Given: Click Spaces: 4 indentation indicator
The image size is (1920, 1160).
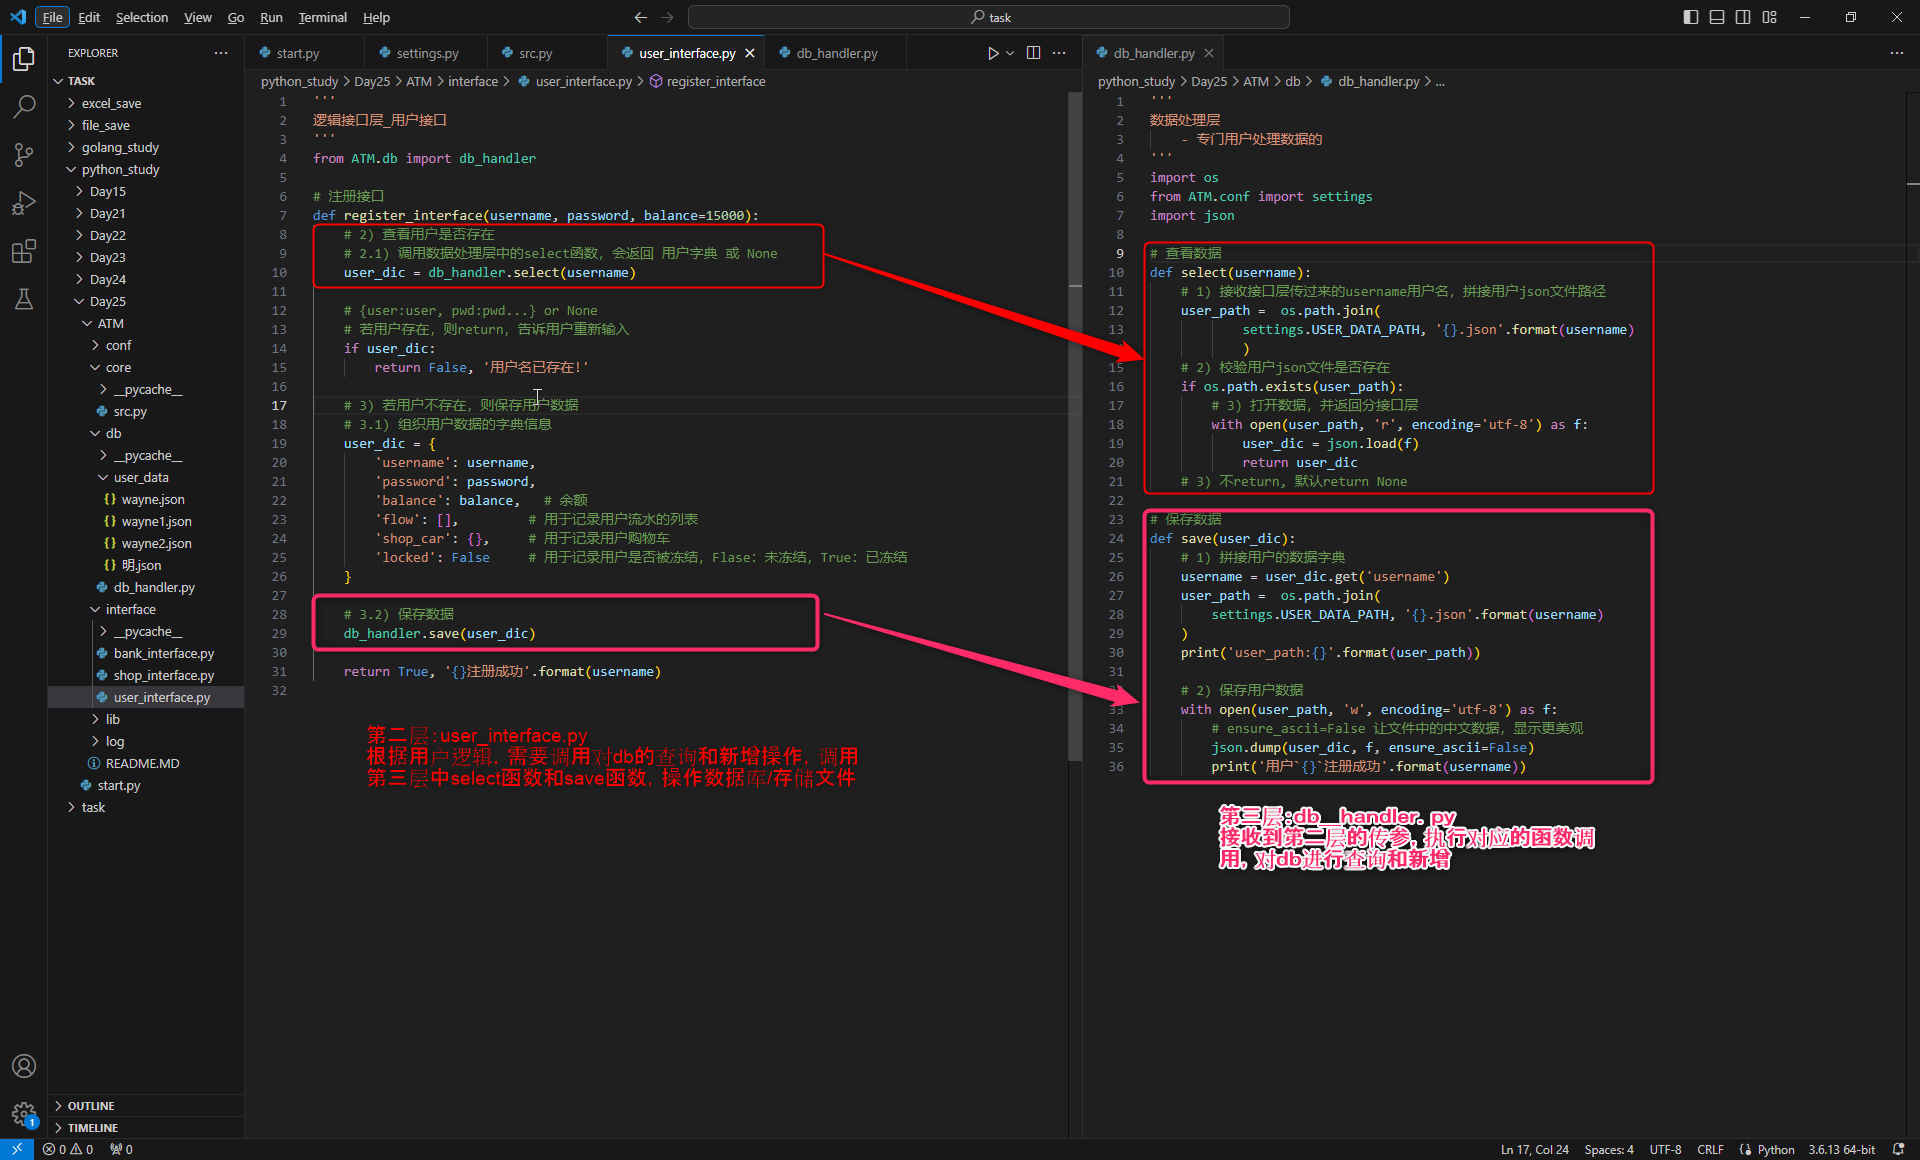Looking at the screenshot, I should pos(1608,1149).
